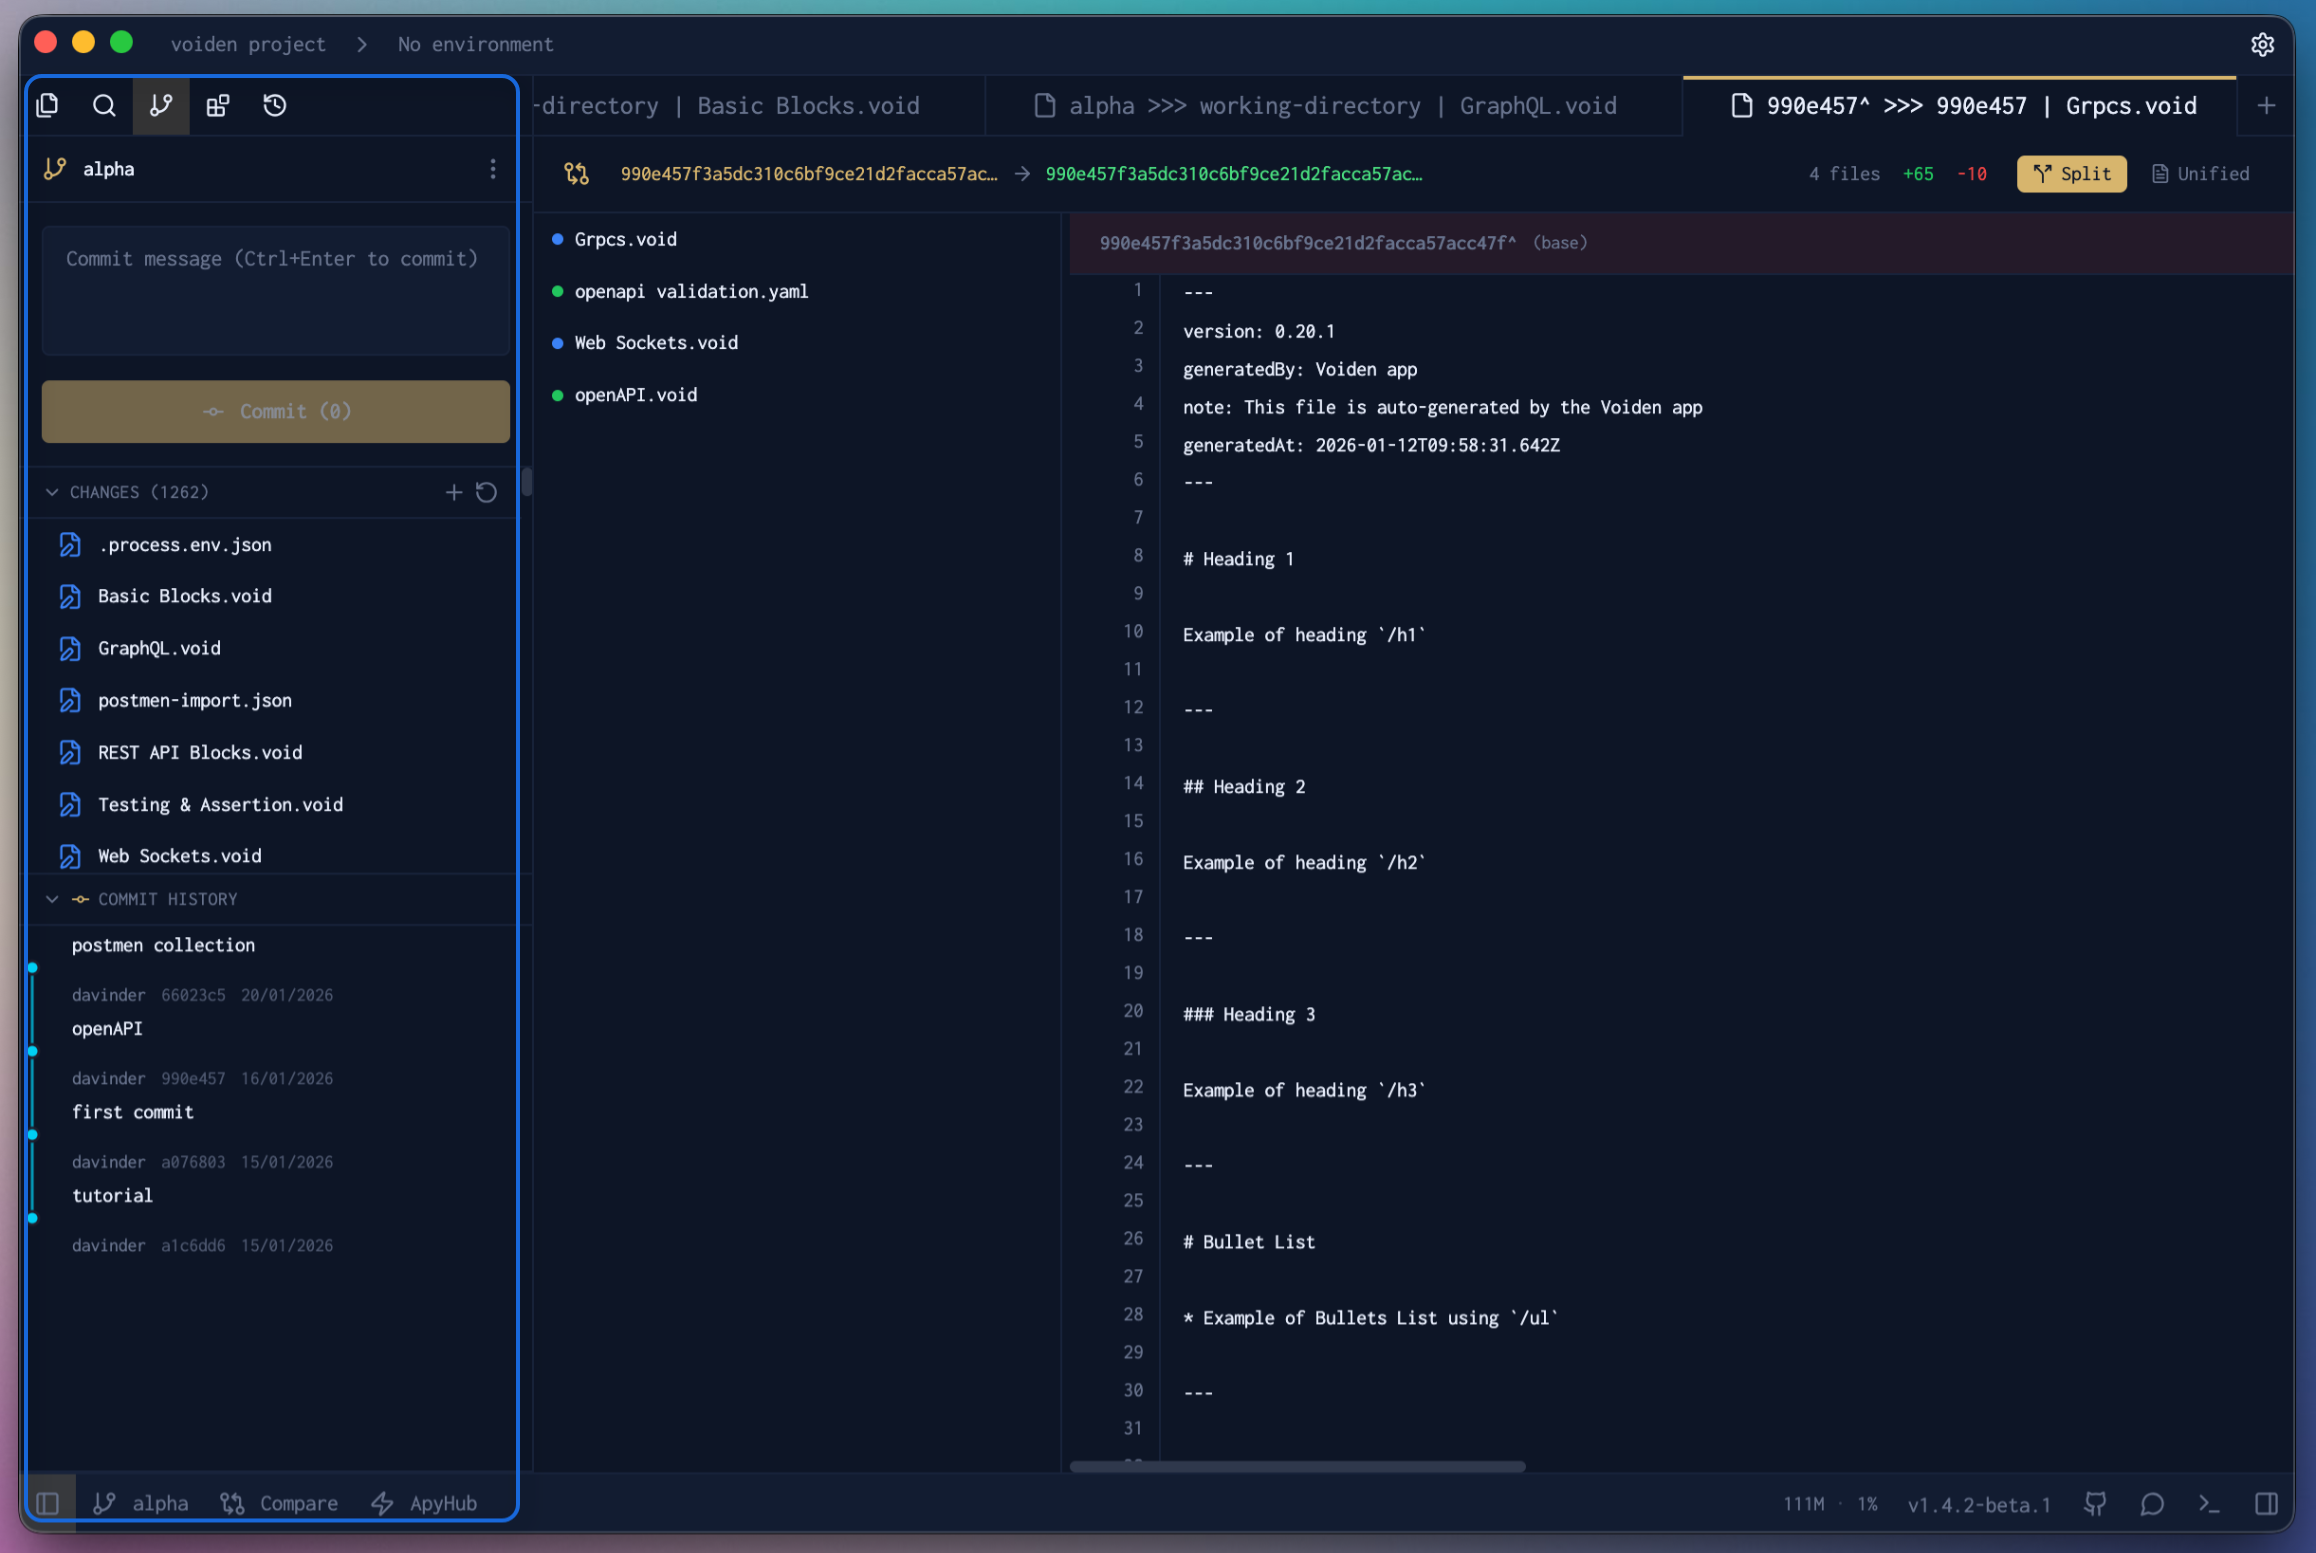
Task: Stage all changes with the plus icon
Action: coord(454,492)
